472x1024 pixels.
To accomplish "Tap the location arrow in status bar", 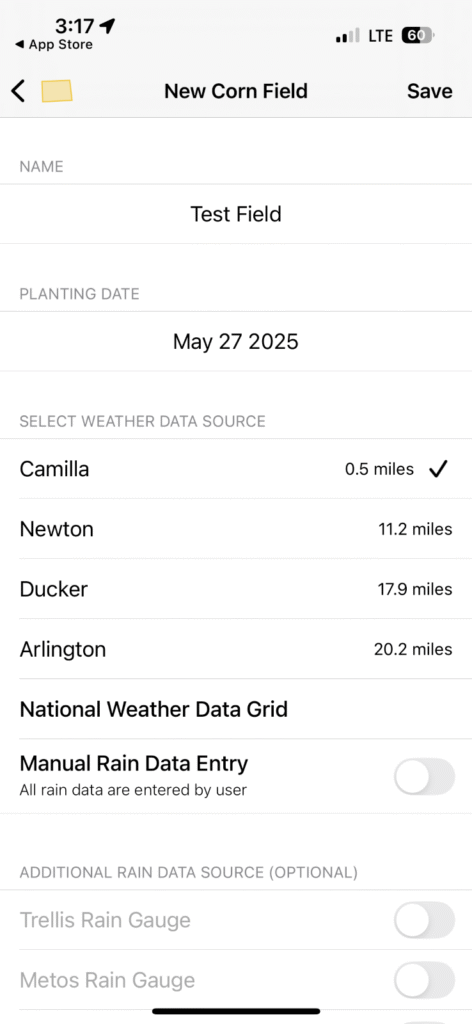I will (107, 25).
